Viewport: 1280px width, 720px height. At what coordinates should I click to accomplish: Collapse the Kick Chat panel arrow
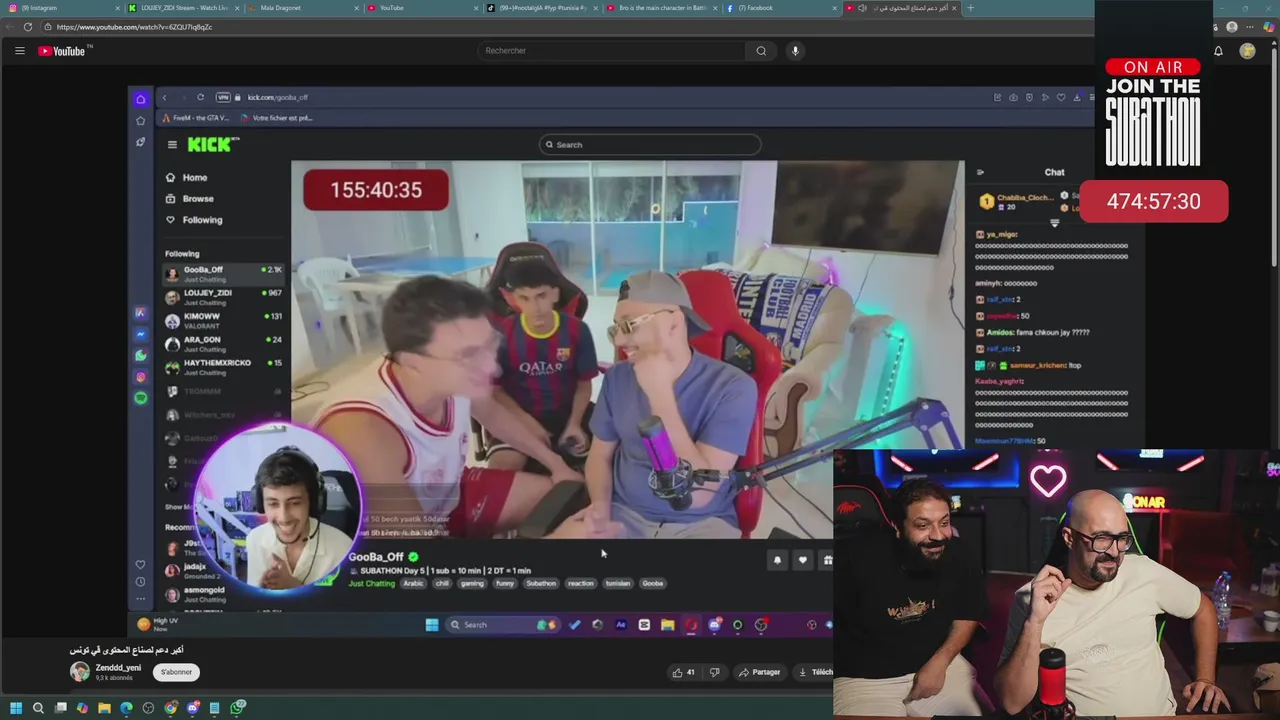[980, 172]
